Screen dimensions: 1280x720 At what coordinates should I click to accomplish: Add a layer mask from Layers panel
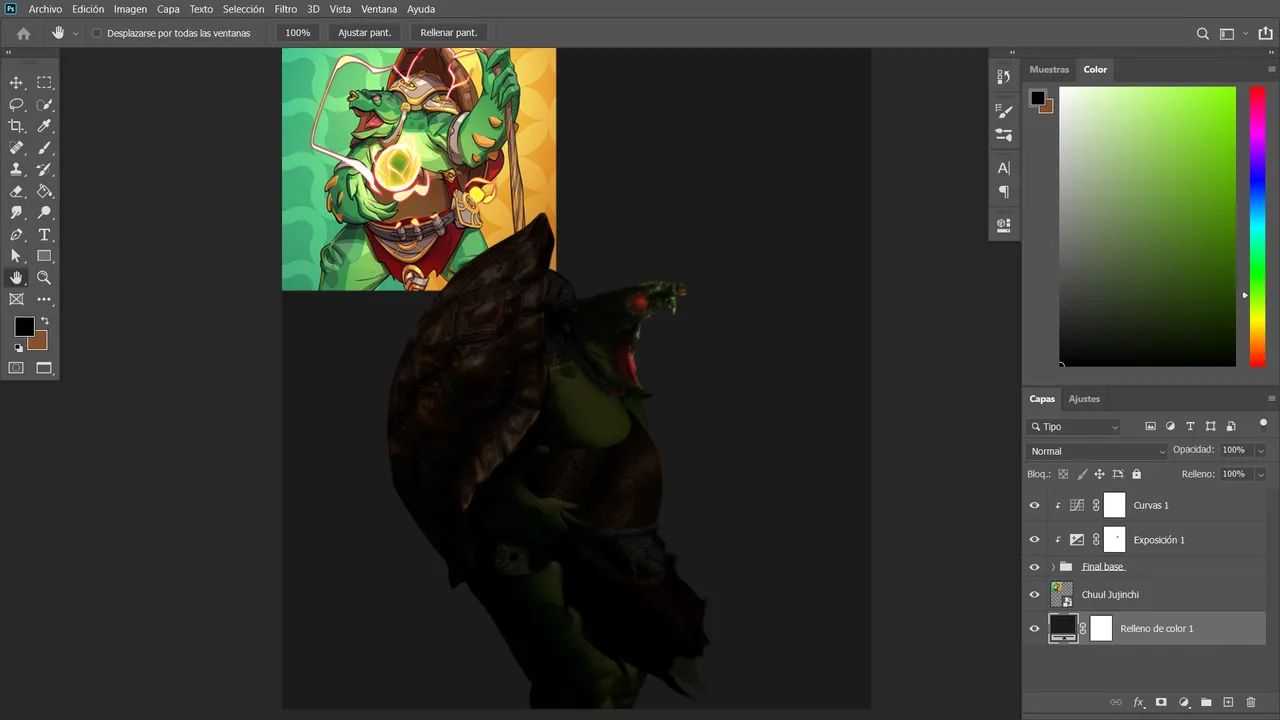point(1161,702)
